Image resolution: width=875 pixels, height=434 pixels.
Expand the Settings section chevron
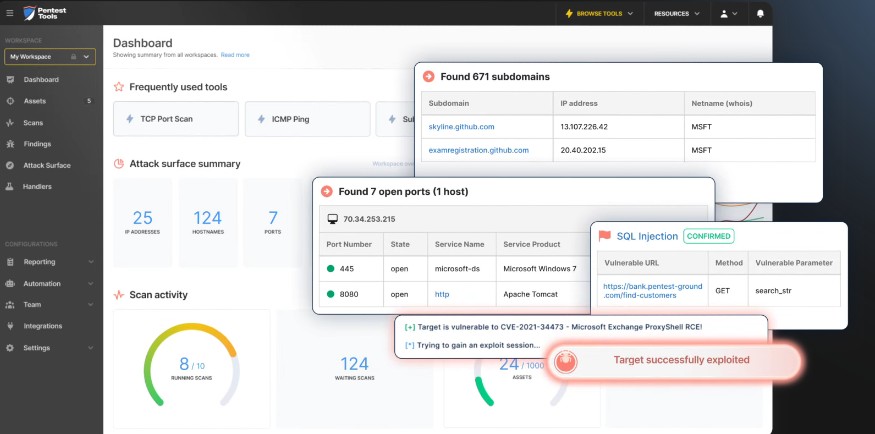click(91, 348)
